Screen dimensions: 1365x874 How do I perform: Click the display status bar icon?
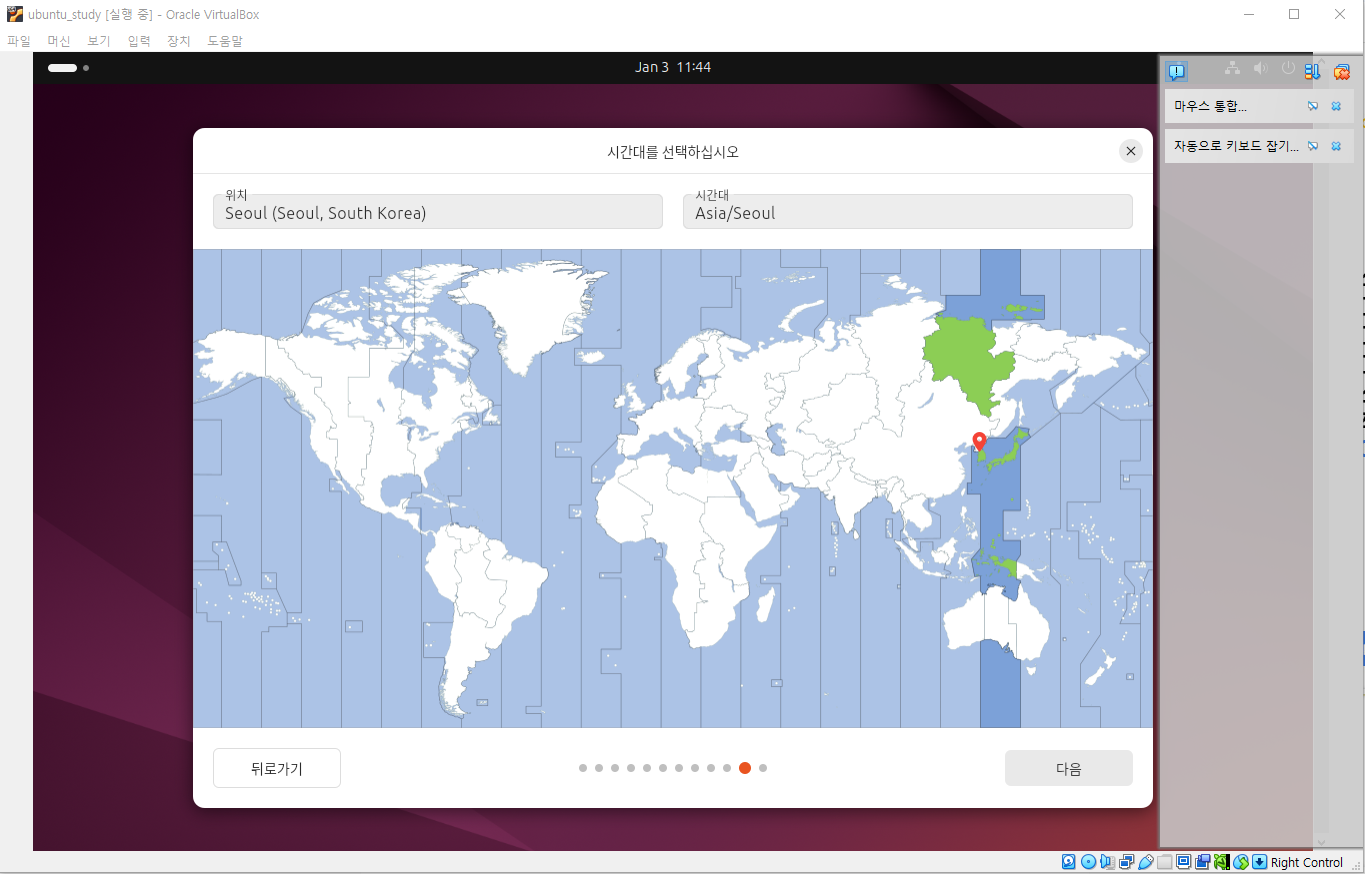point(1183,862)
